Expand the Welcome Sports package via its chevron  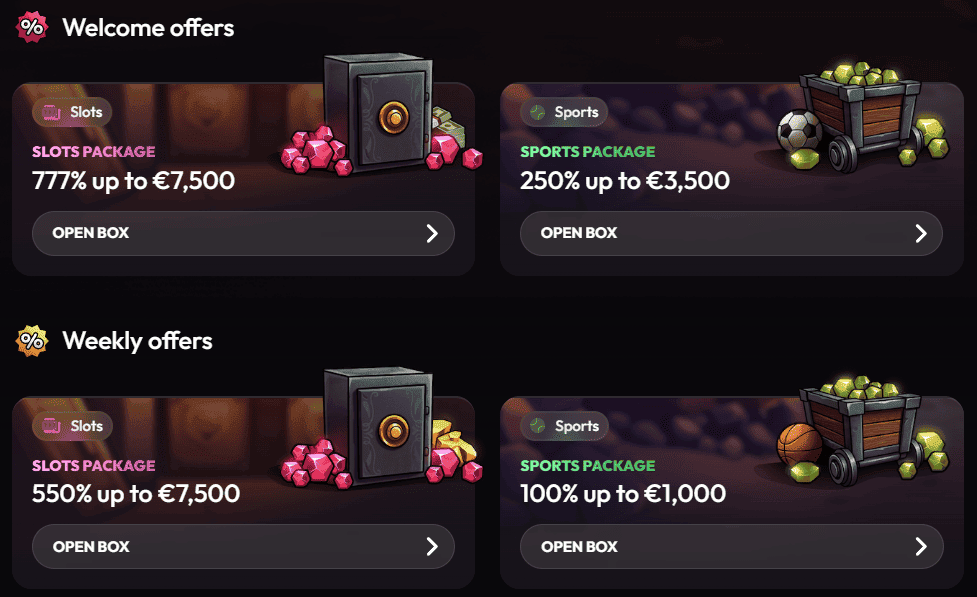pyautogui.click(x=920, y=233)
